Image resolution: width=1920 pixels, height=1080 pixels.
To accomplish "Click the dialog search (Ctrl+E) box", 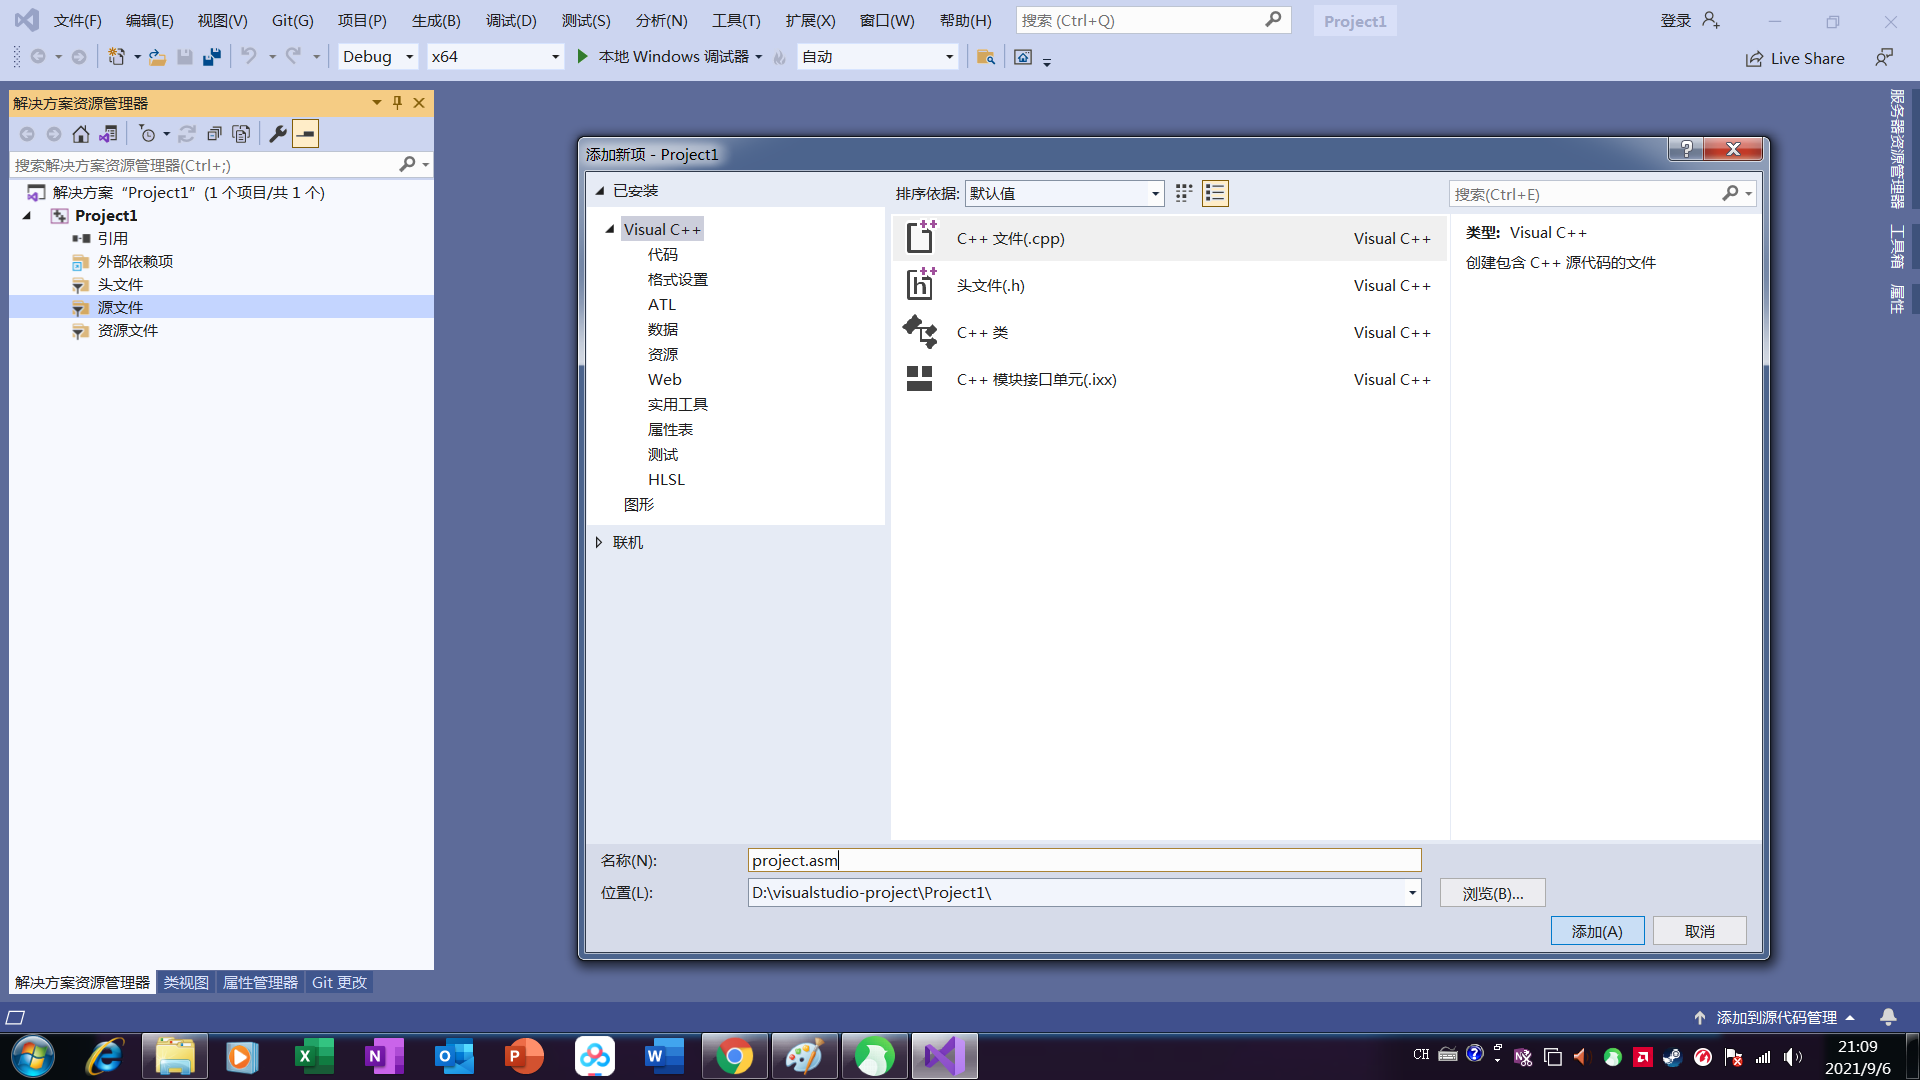I will coord(1588,194).
